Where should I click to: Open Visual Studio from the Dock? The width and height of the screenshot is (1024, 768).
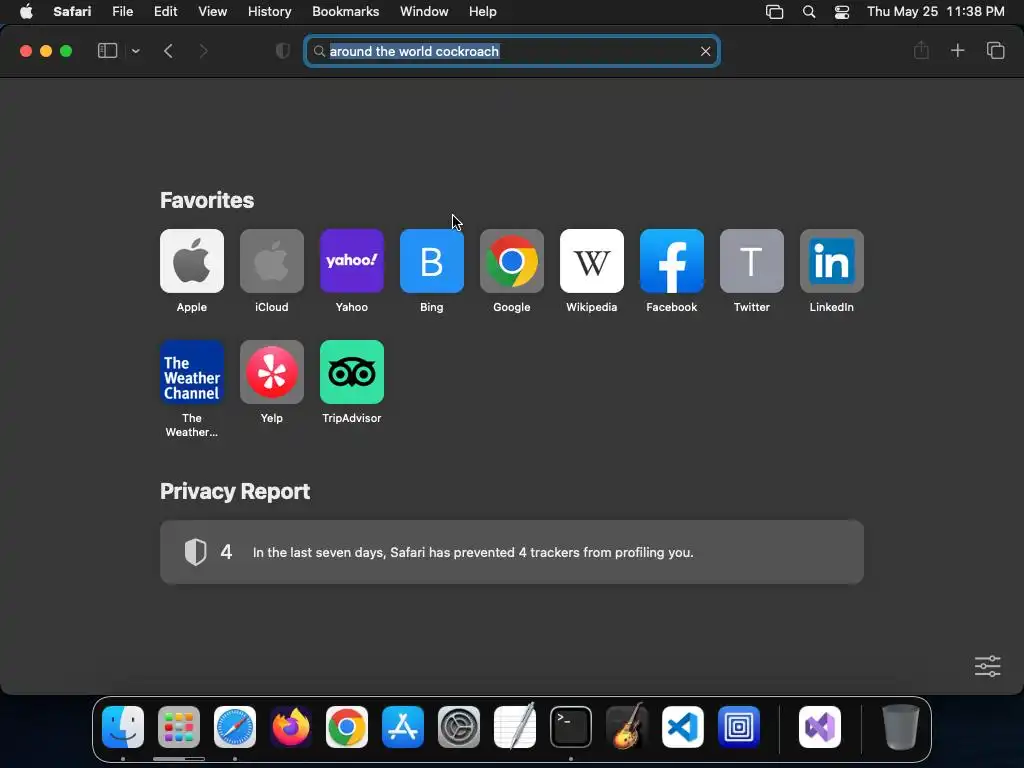(820, 727)
